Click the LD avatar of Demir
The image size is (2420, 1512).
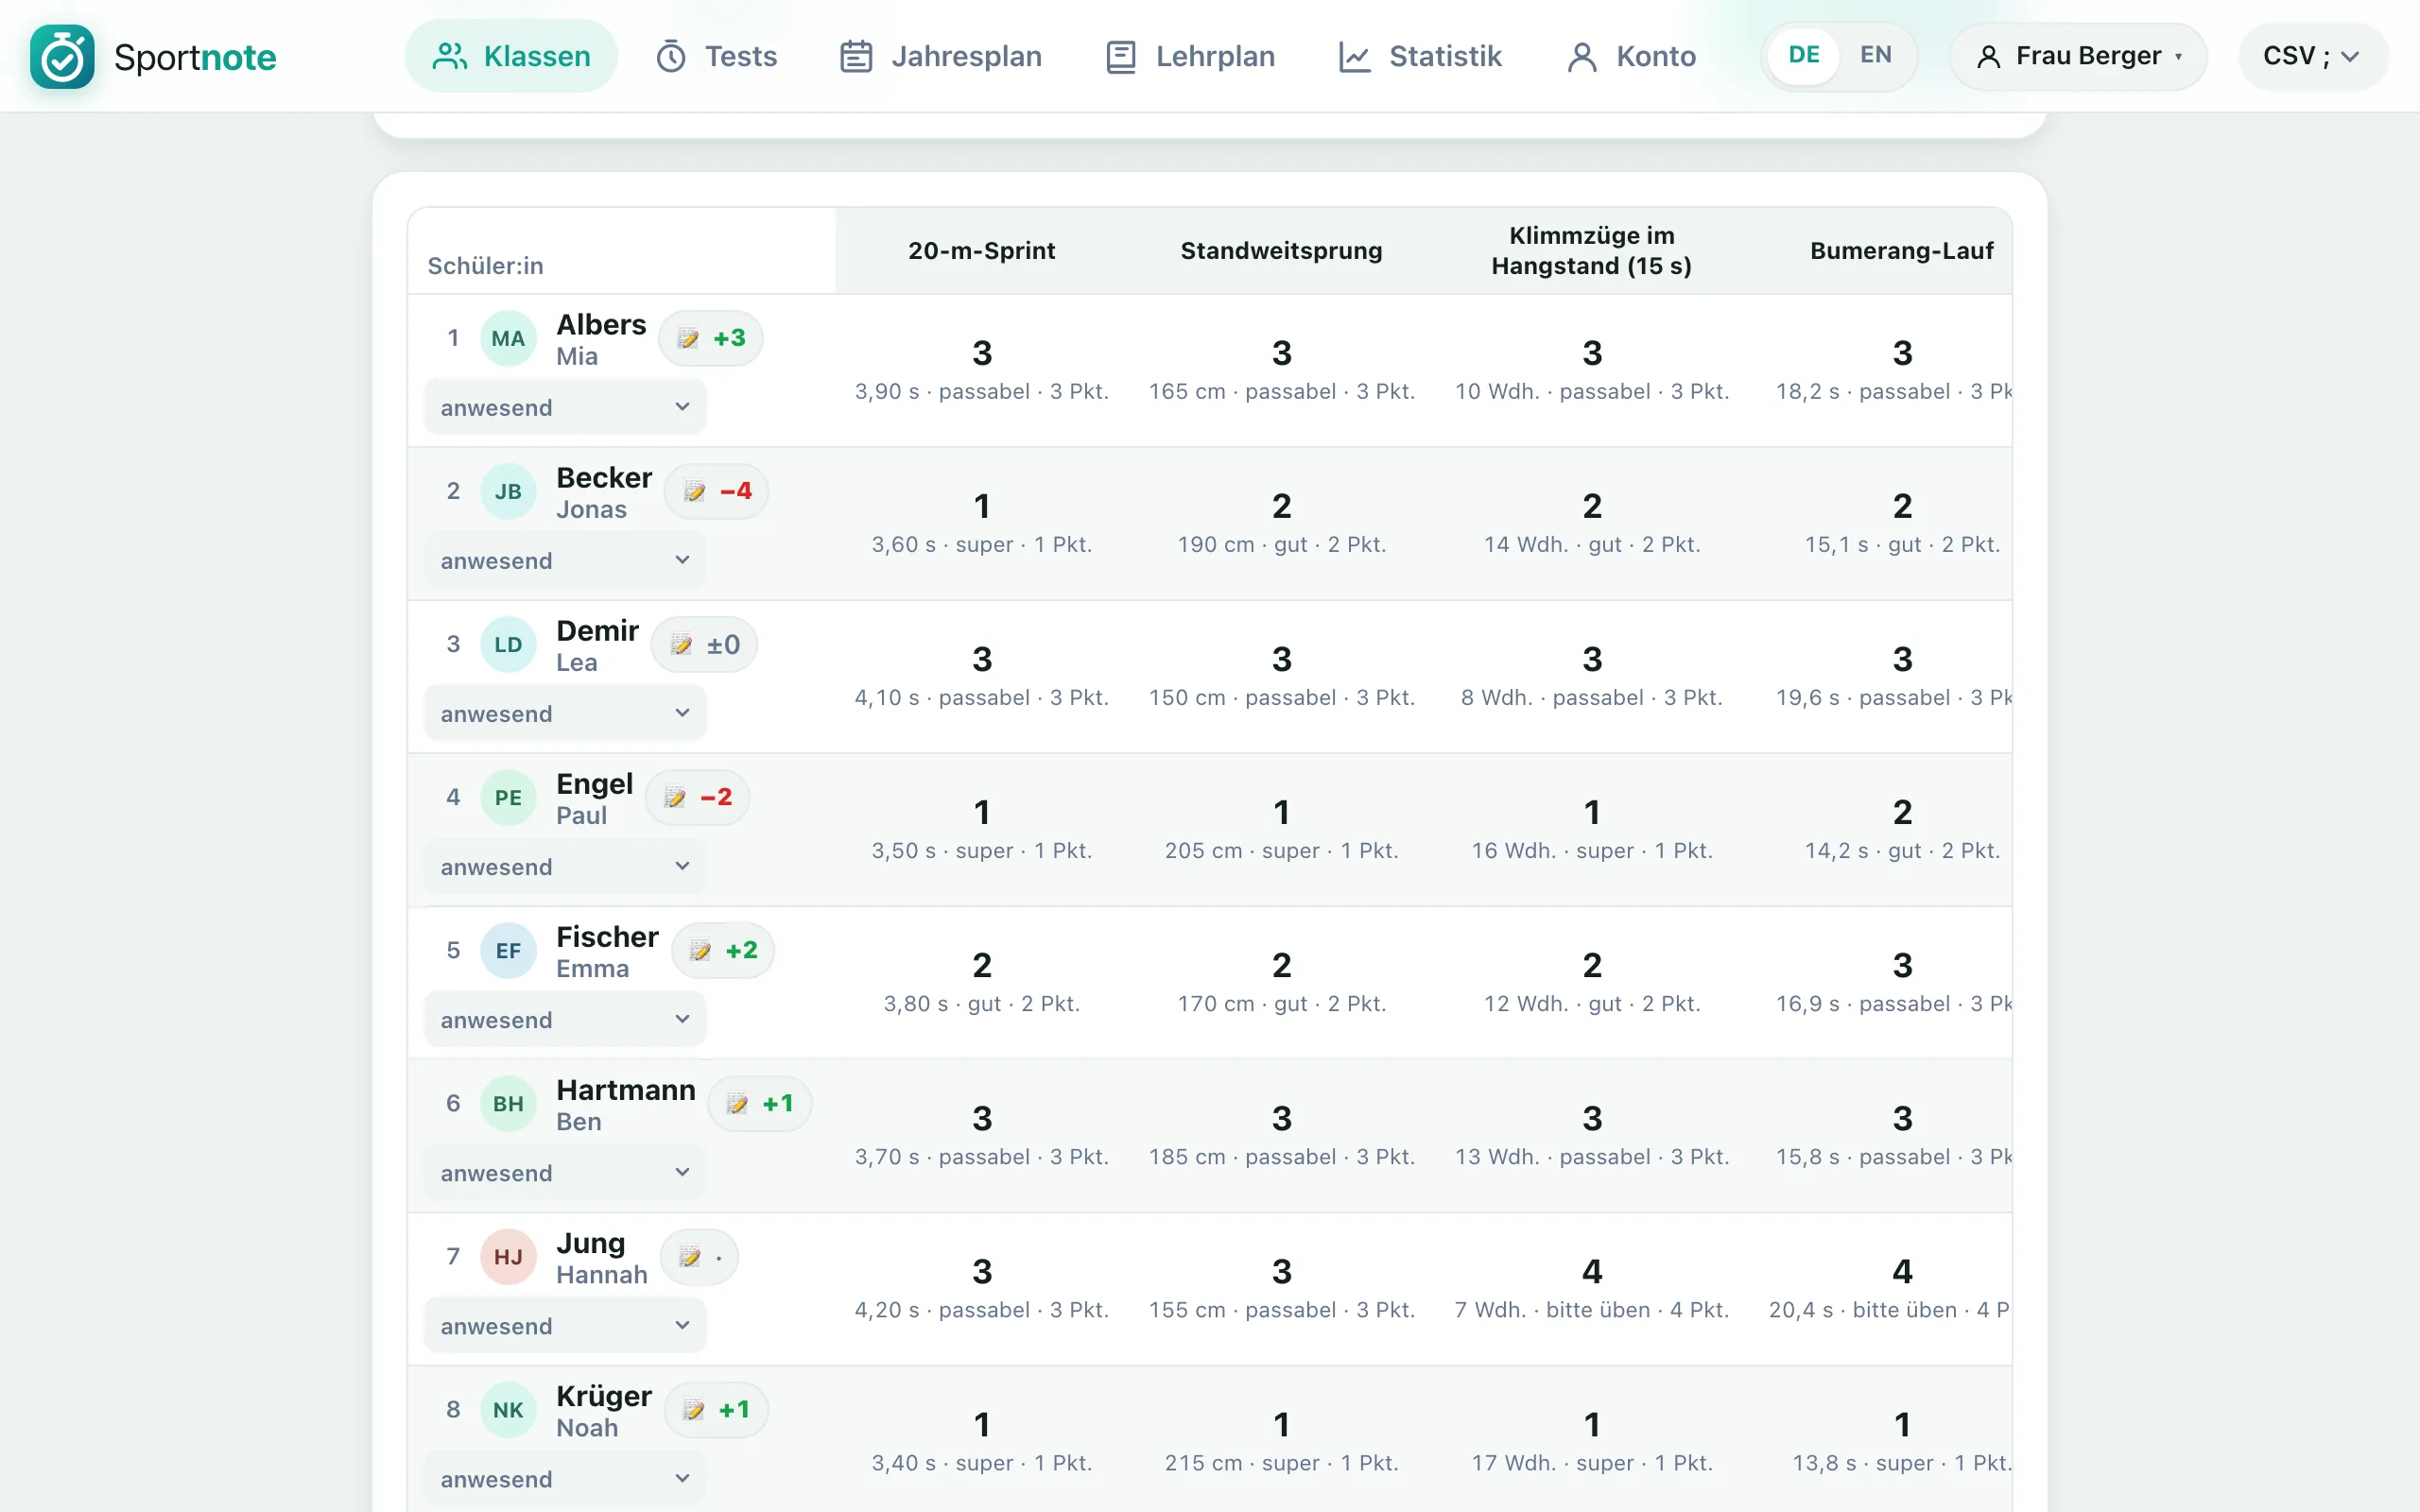point(508,644)
